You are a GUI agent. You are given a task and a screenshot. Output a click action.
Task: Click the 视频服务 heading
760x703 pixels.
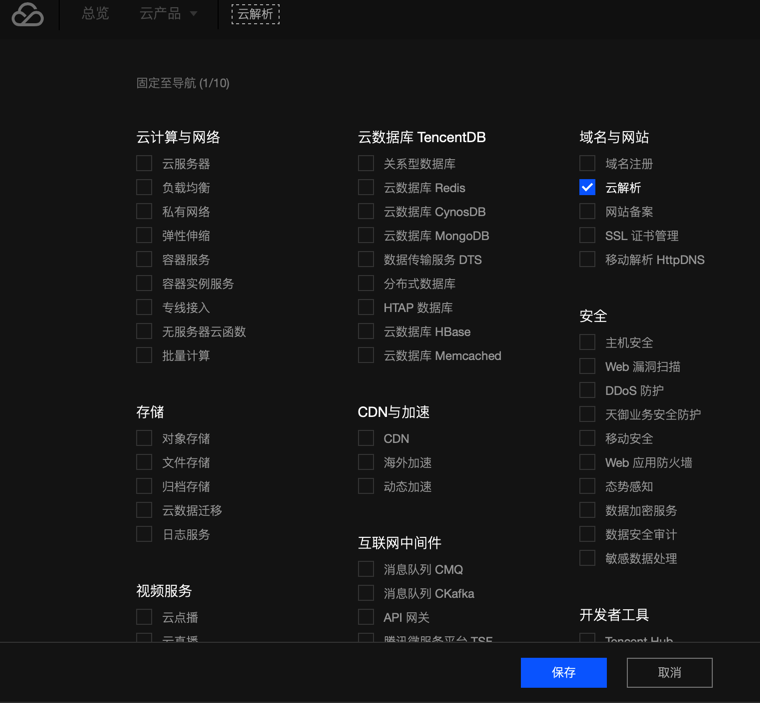pyautogui.click(x=164, y=591)
